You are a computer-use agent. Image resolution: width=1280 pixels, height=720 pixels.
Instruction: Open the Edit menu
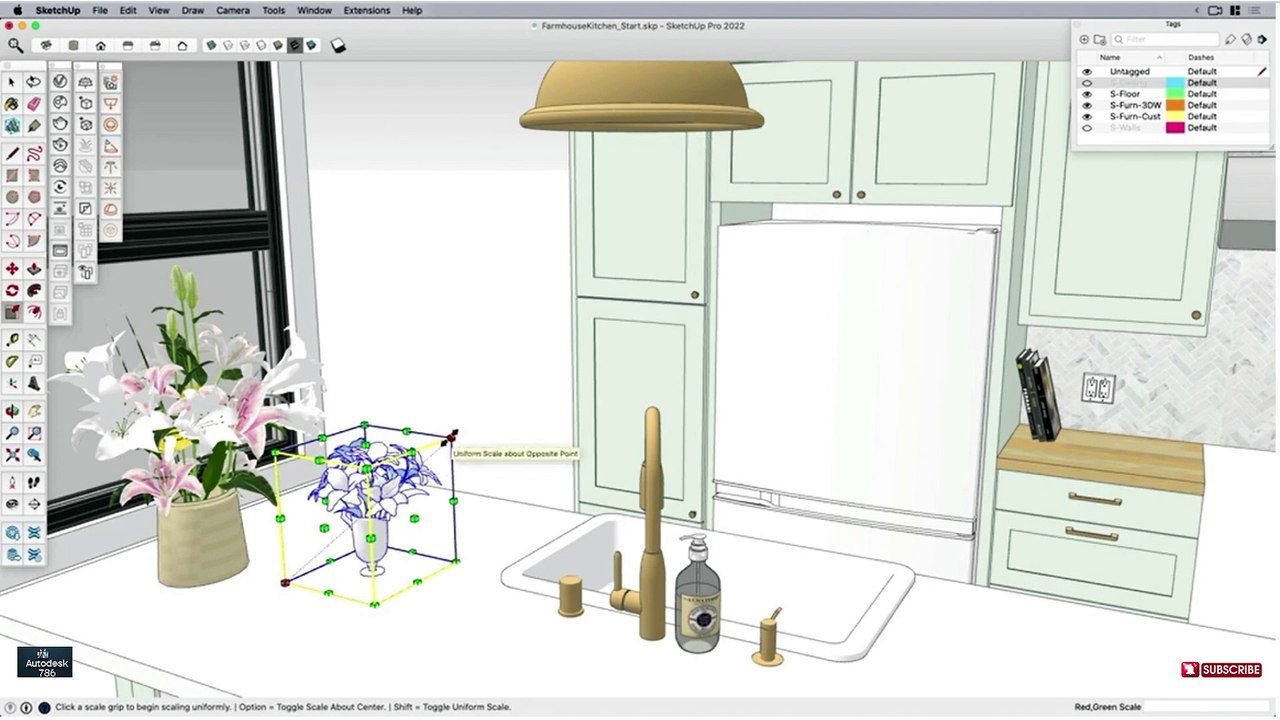pos(128,10)
